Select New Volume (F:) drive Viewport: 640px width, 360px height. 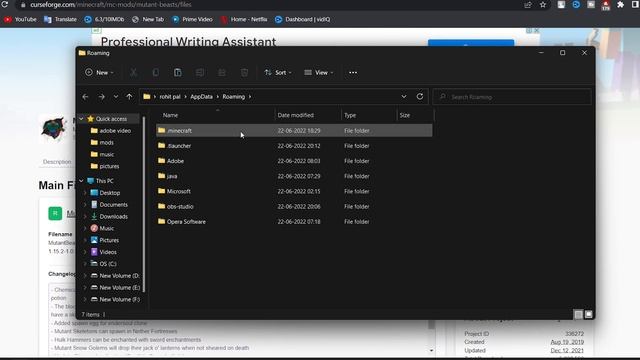point(115,299)
